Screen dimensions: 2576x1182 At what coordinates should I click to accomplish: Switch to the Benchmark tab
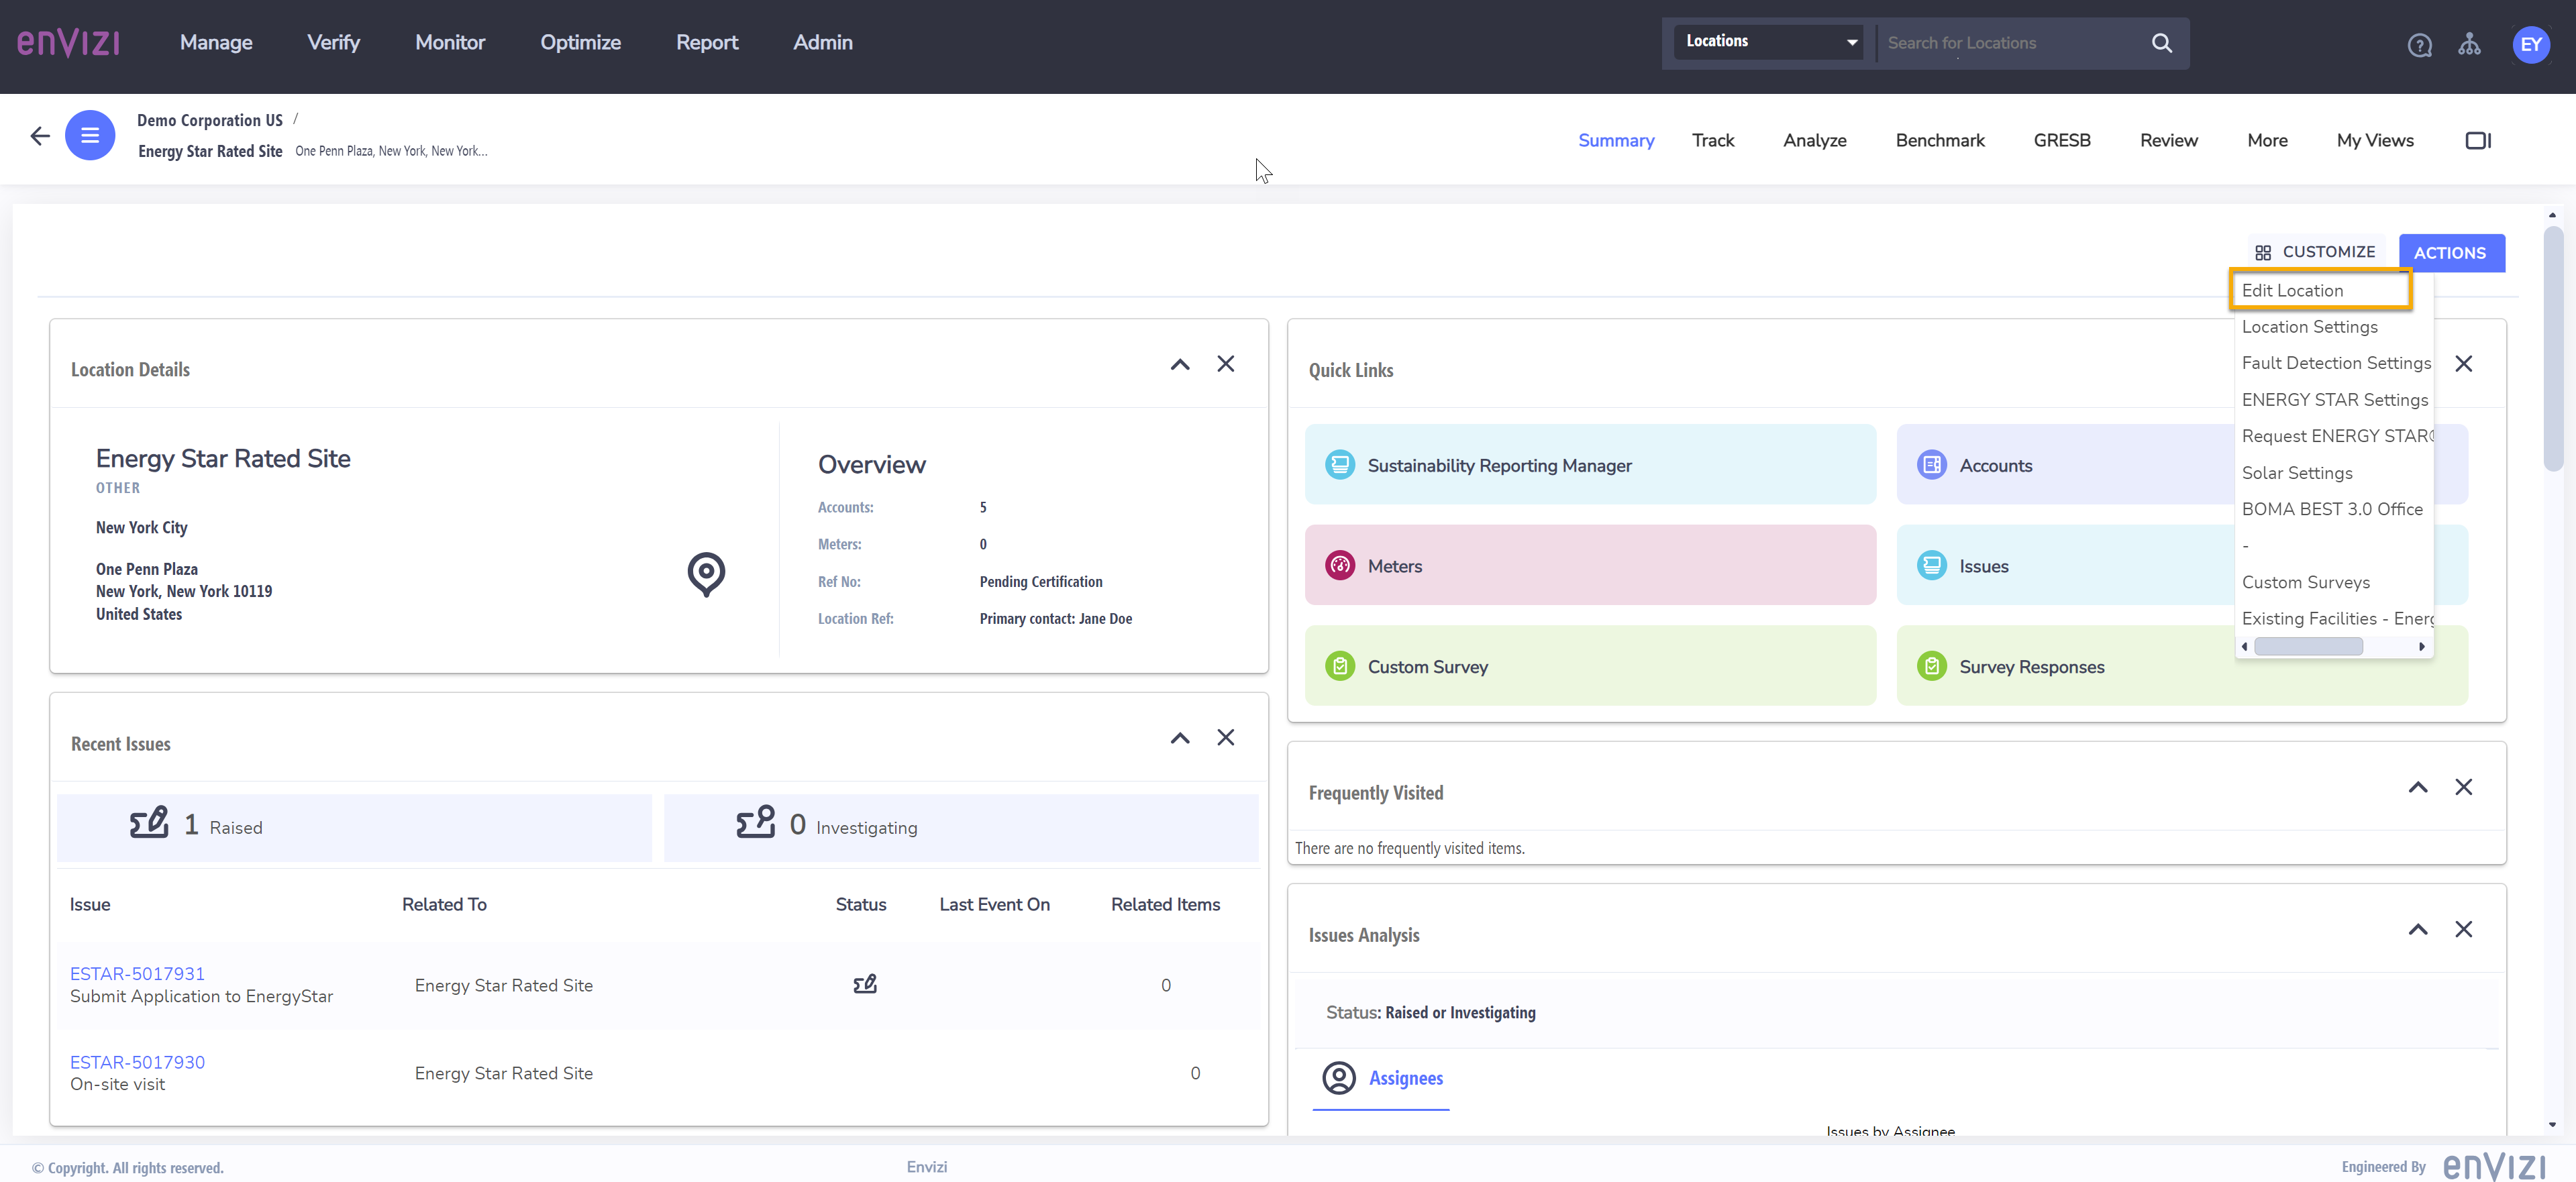(x=1940, y=141)
